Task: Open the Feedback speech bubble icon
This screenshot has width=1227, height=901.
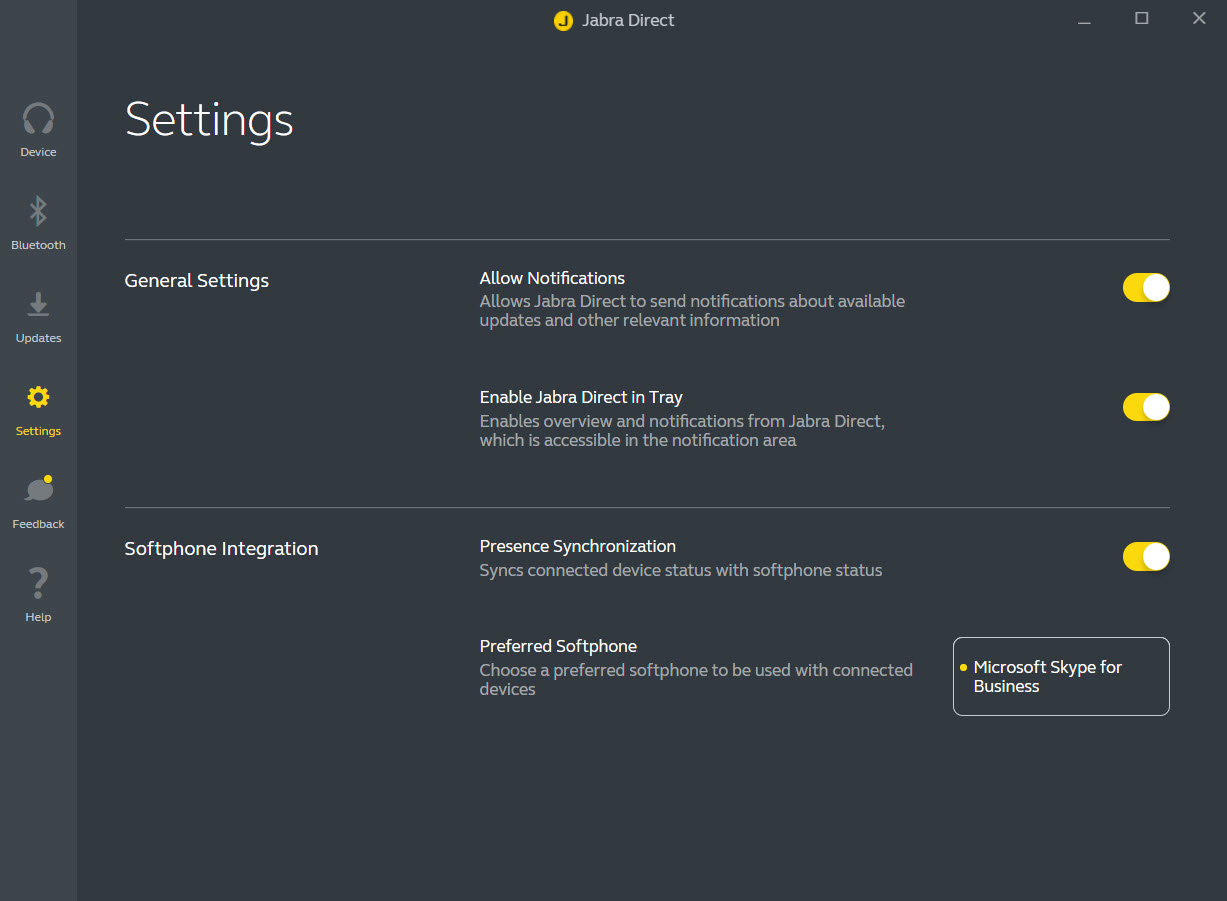Action: coord(39,489)
